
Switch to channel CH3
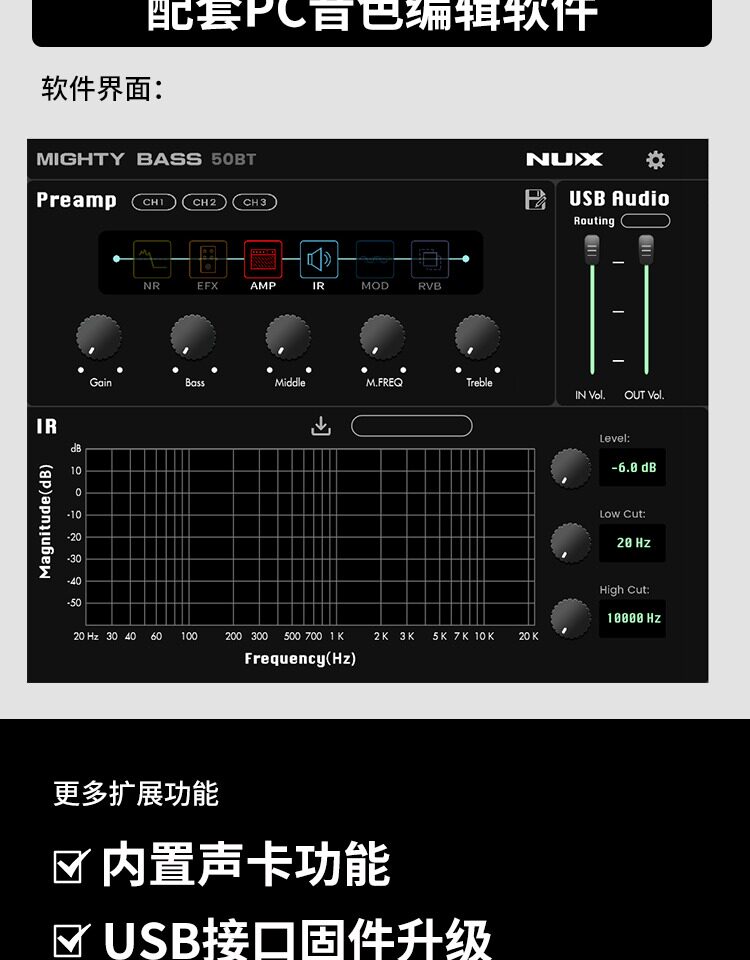click(x=255, y=202)
